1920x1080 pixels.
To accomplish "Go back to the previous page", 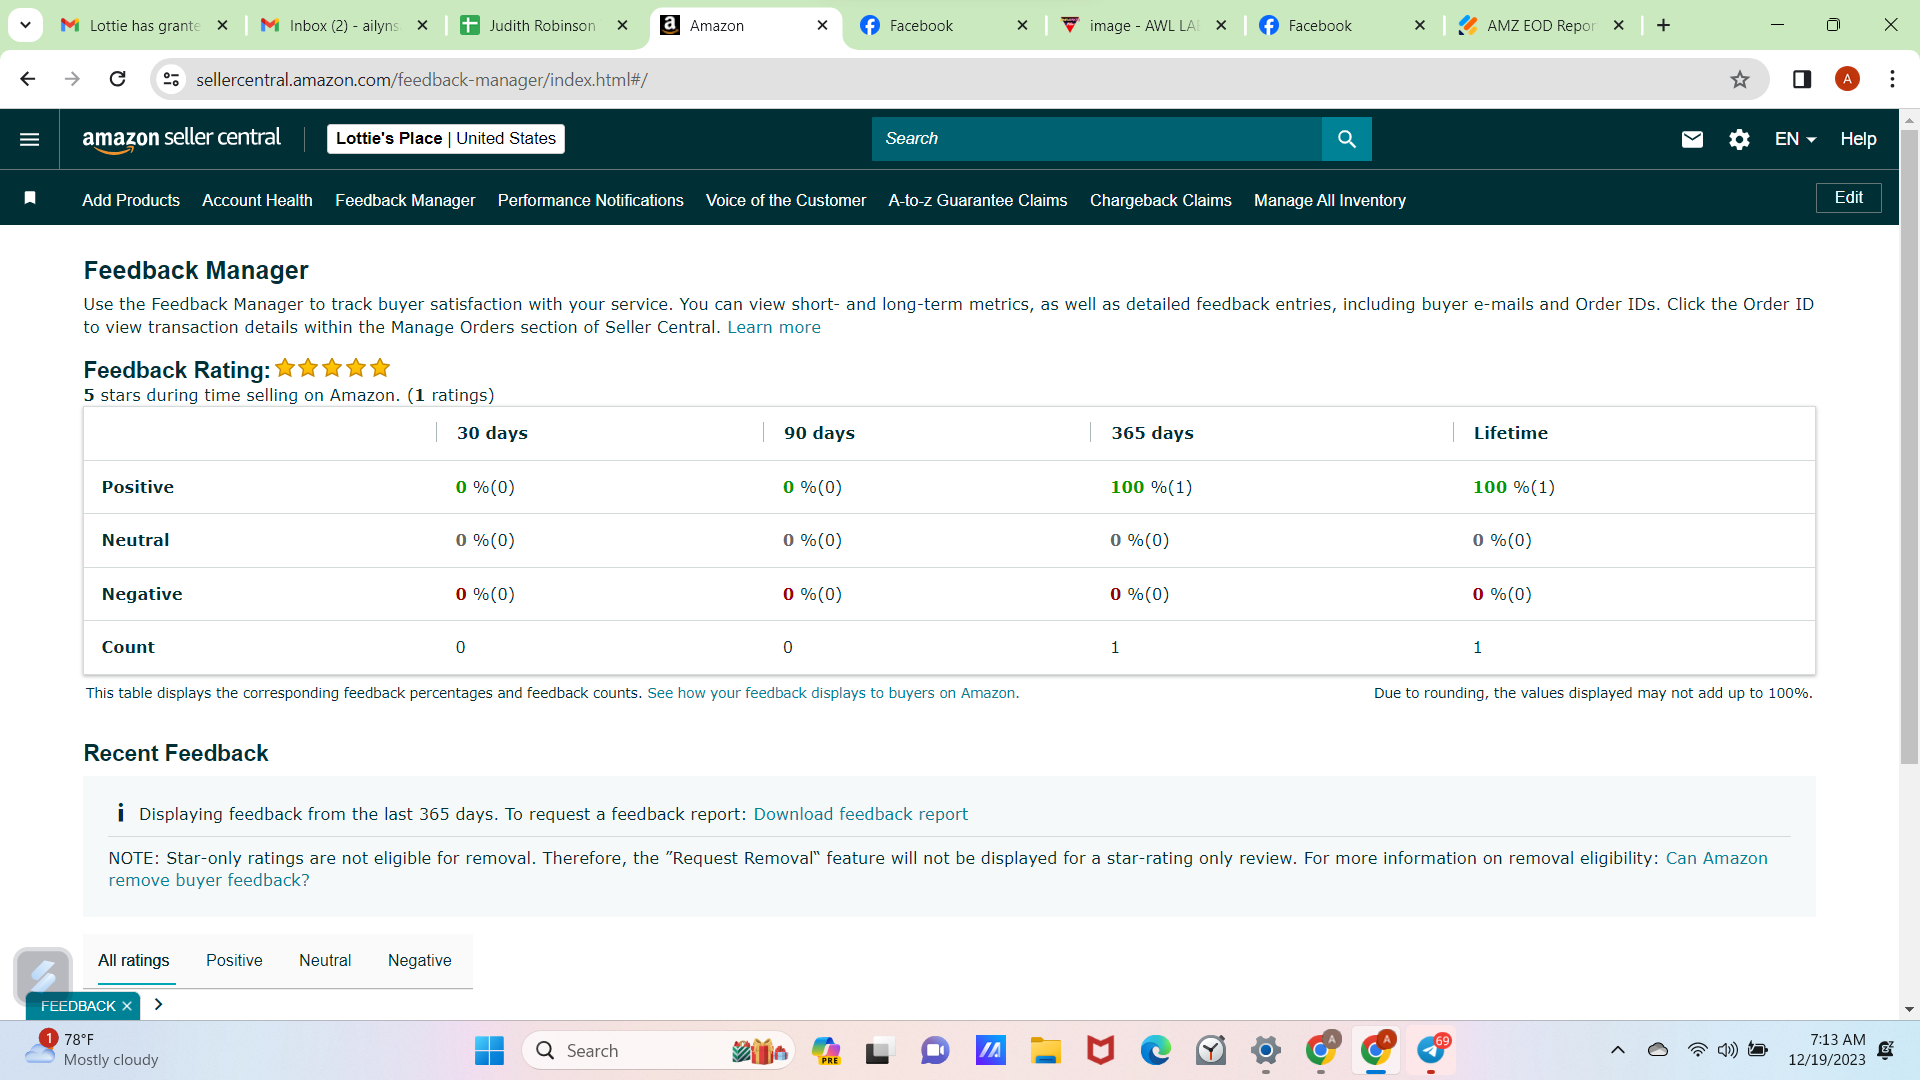I will [x=28, y=79].
